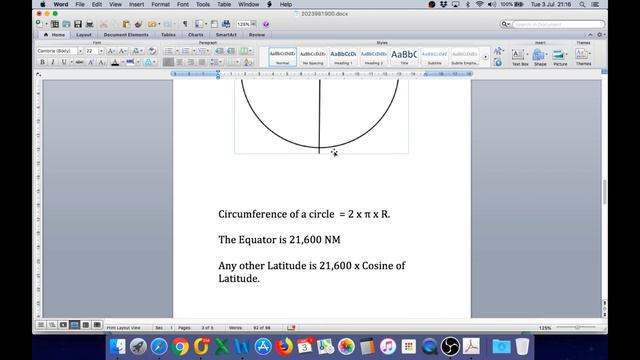Open the zoom 125% dropdown in toolbar

click(x=253, y=24)
